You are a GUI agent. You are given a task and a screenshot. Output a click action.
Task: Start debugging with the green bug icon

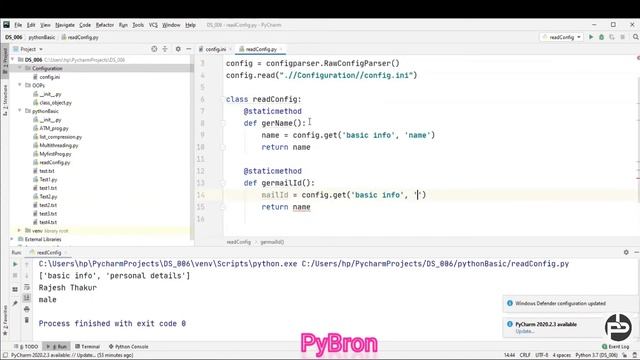[x=601, y=37]
